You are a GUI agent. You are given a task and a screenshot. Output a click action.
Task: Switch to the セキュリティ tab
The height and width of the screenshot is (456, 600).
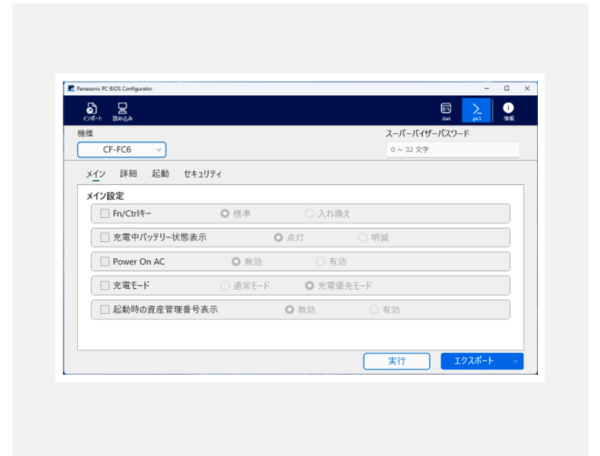[202, 174]
